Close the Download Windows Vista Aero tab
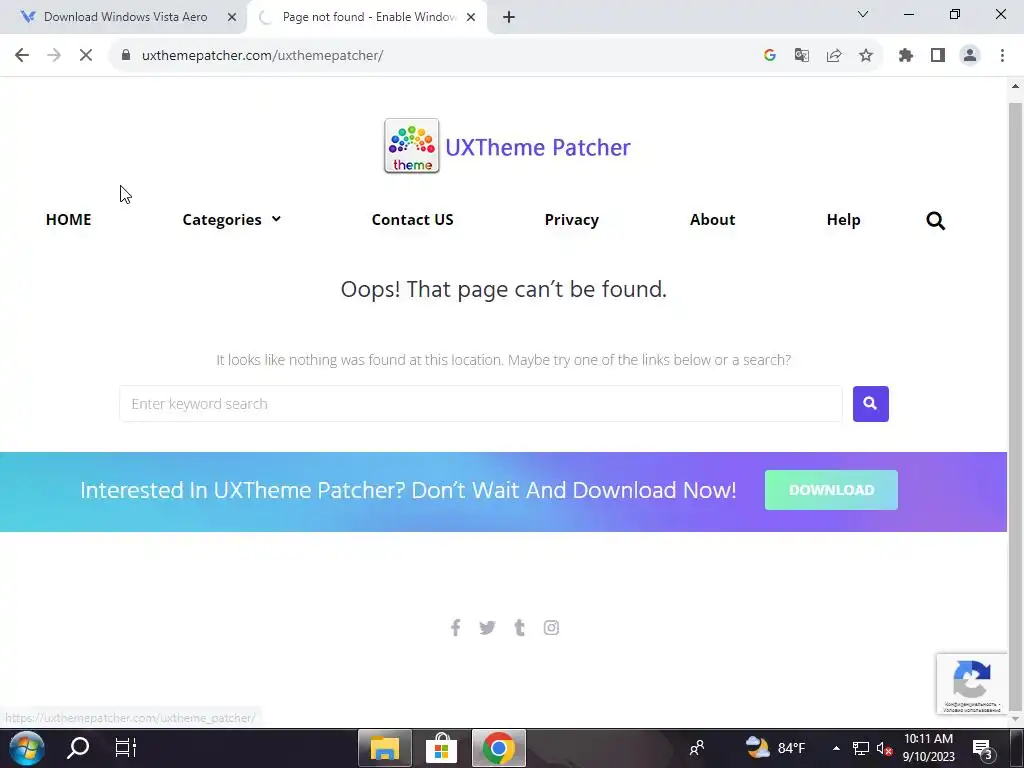This screenshot has height=768, width=1024. 232,17
